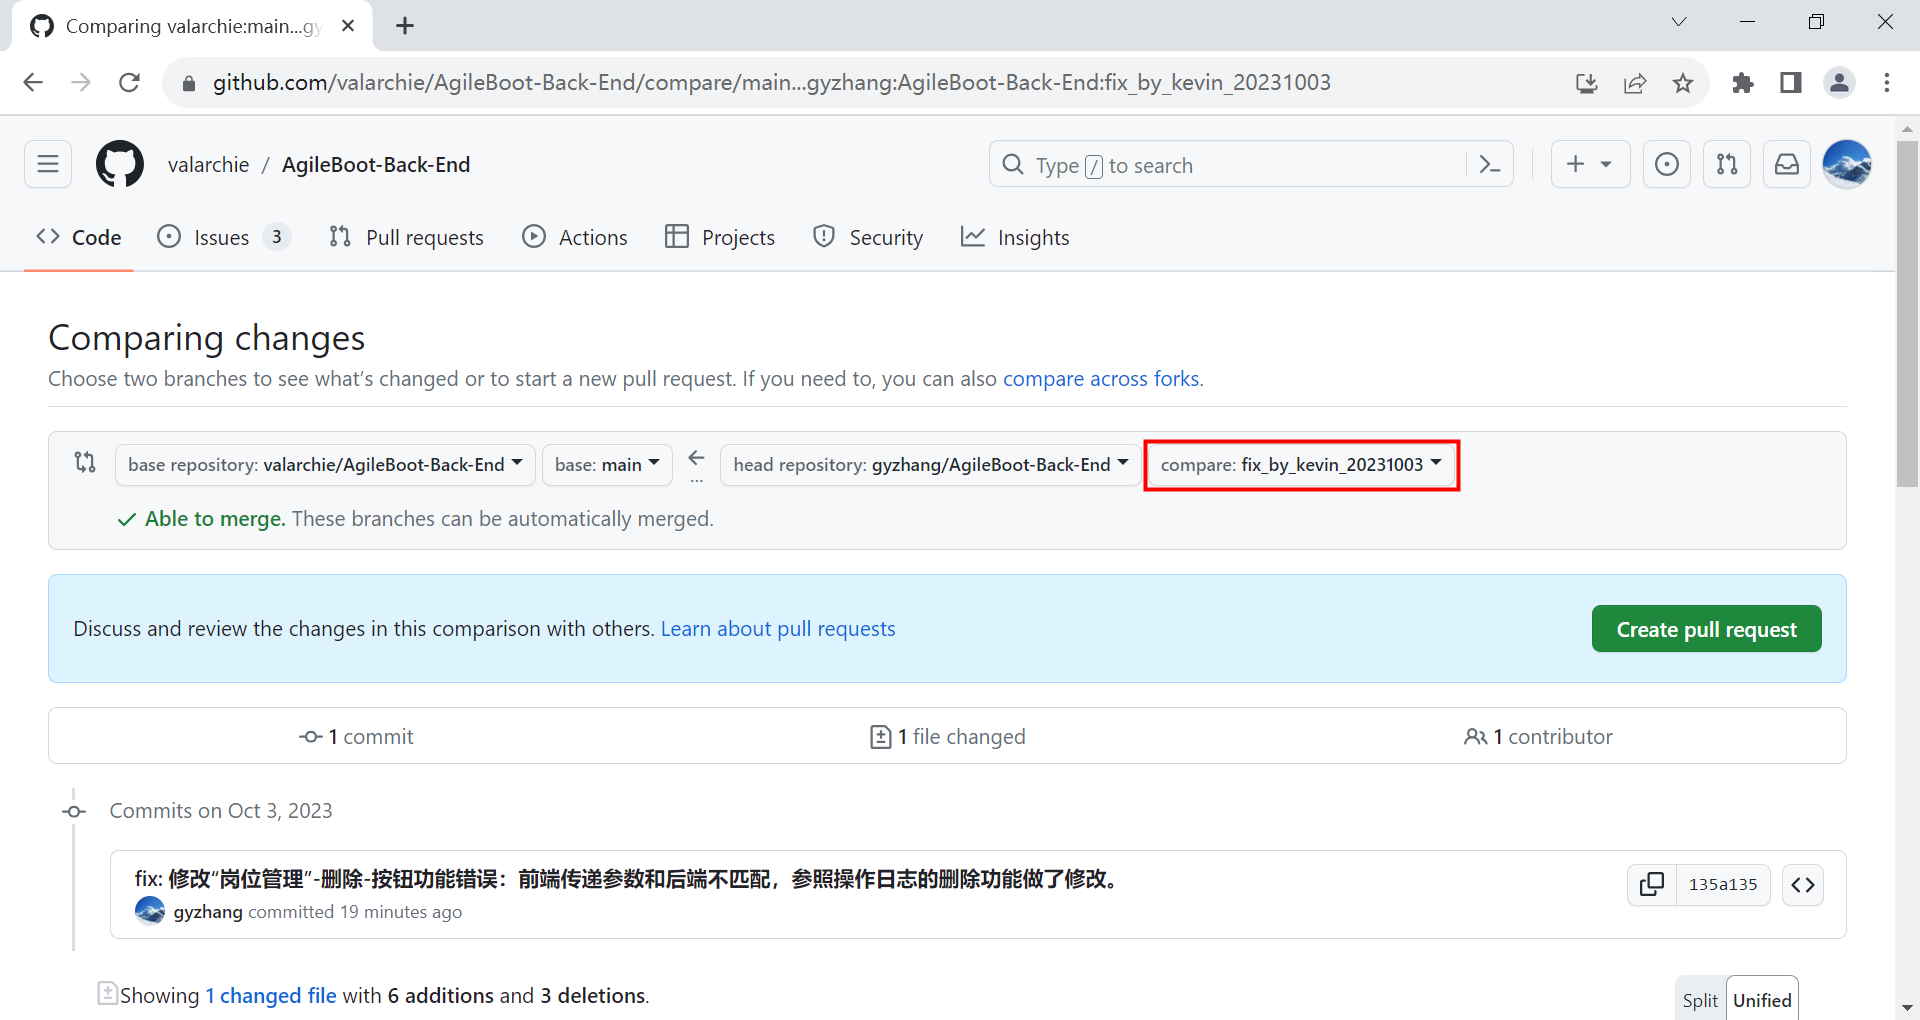This screenshot has height=1020, width=1920.
Task: Switch to the Pull requests tab
Action: click(x=406, y=238)
